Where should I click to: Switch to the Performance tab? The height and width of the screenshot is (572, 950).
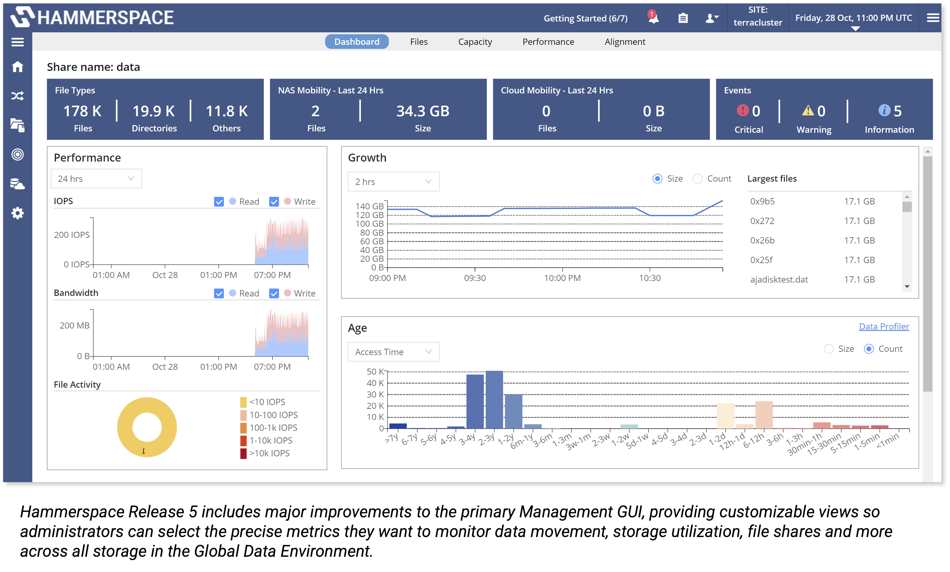click(548, 42)
